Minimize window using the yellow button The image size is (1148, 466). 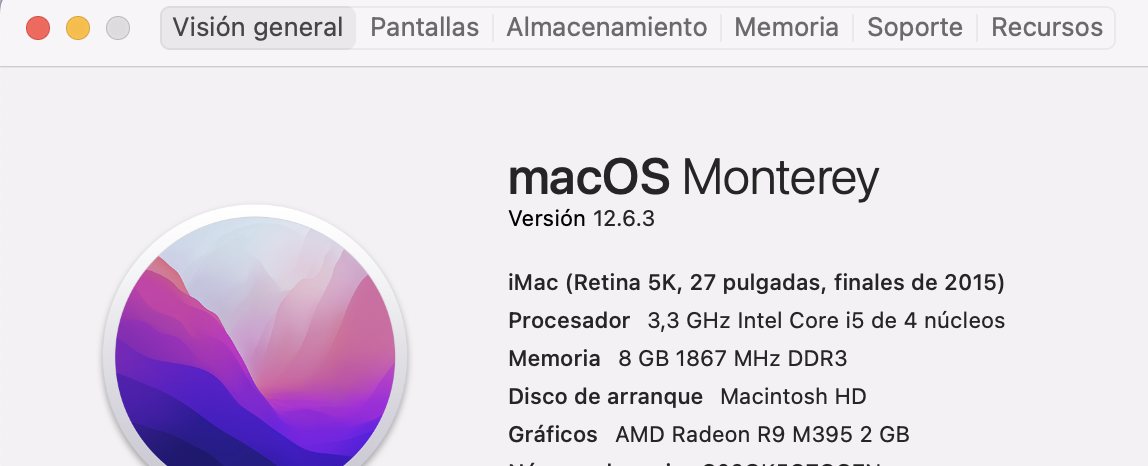tap(78, 29)
